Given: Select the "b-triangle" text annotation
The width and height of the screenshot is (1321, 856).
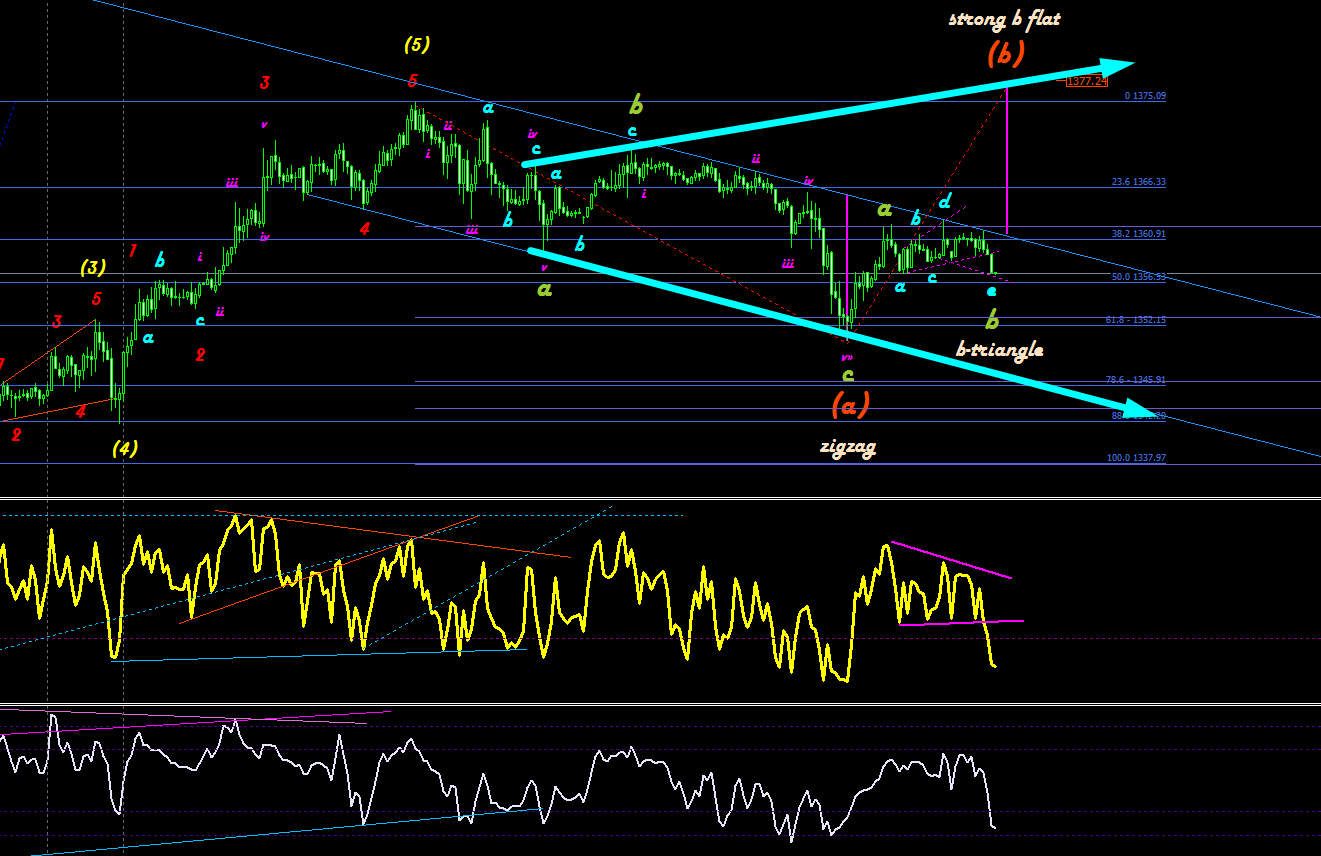Looking at the screenshot, I should point(999,349).
